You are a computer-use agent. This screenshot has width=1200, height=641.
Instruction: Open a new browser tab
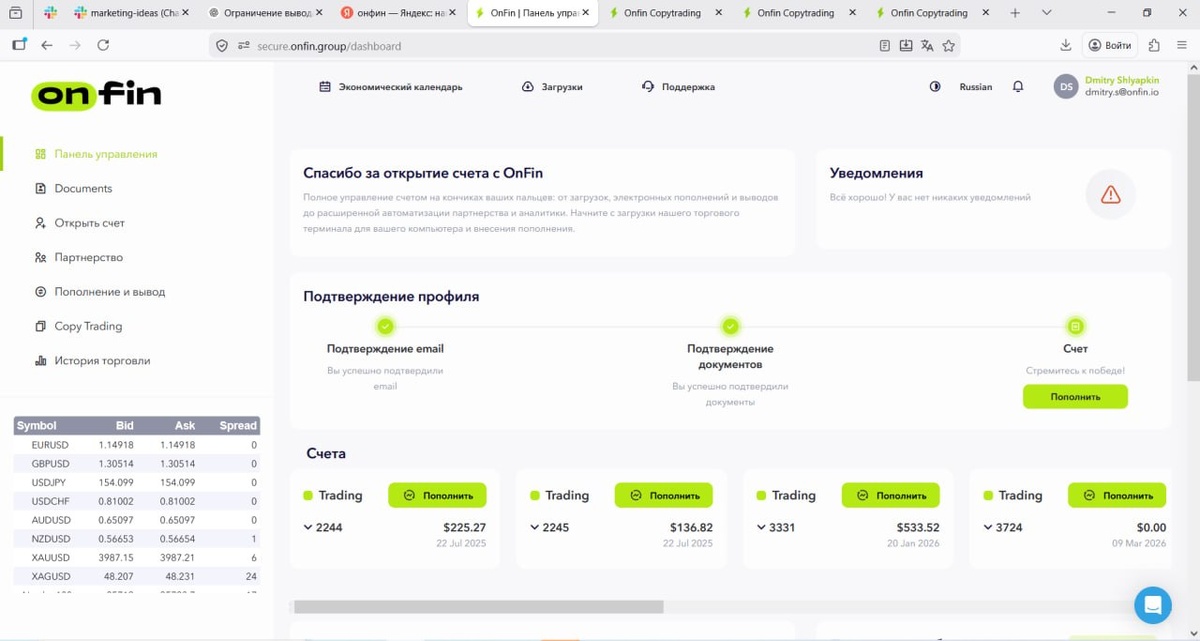pyautogui.click(x=1015, y=13)
